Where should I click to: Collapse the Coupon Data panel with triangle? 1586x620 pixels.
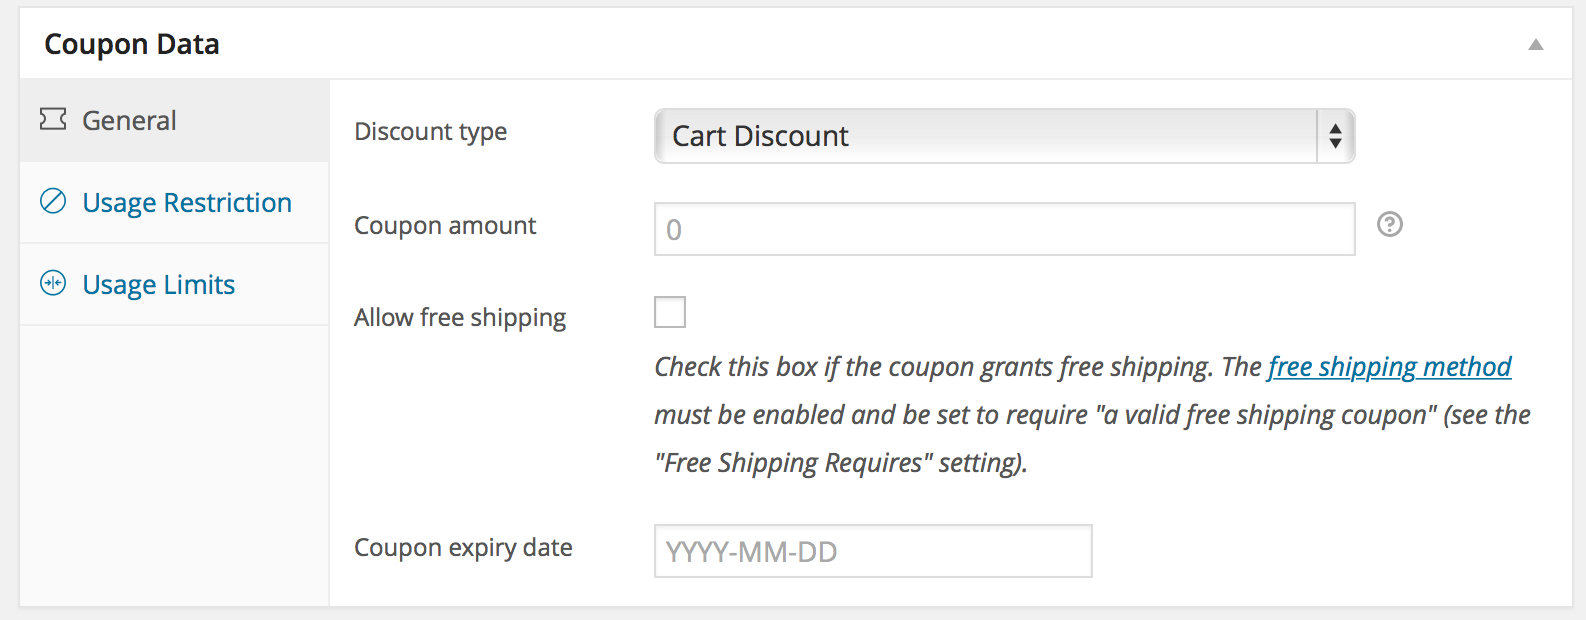pyautogui.click(x=1536, y=44)
